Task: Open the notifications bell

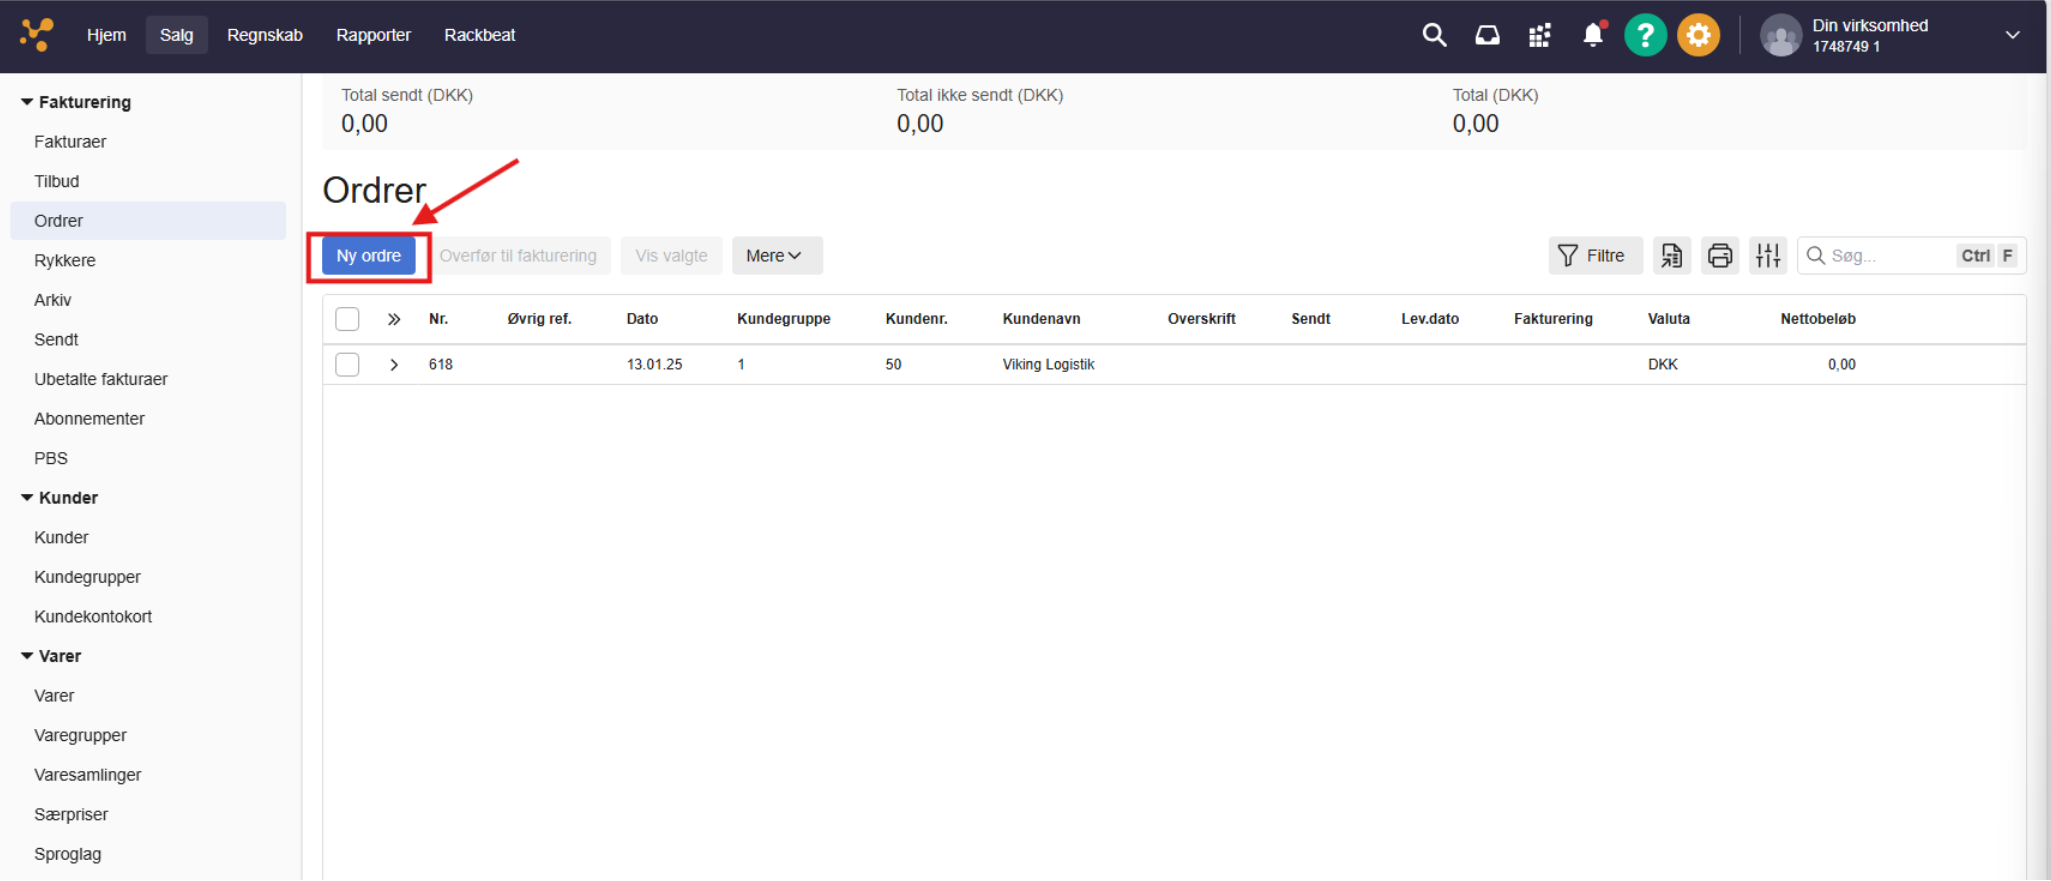Action: point(1593,35)
